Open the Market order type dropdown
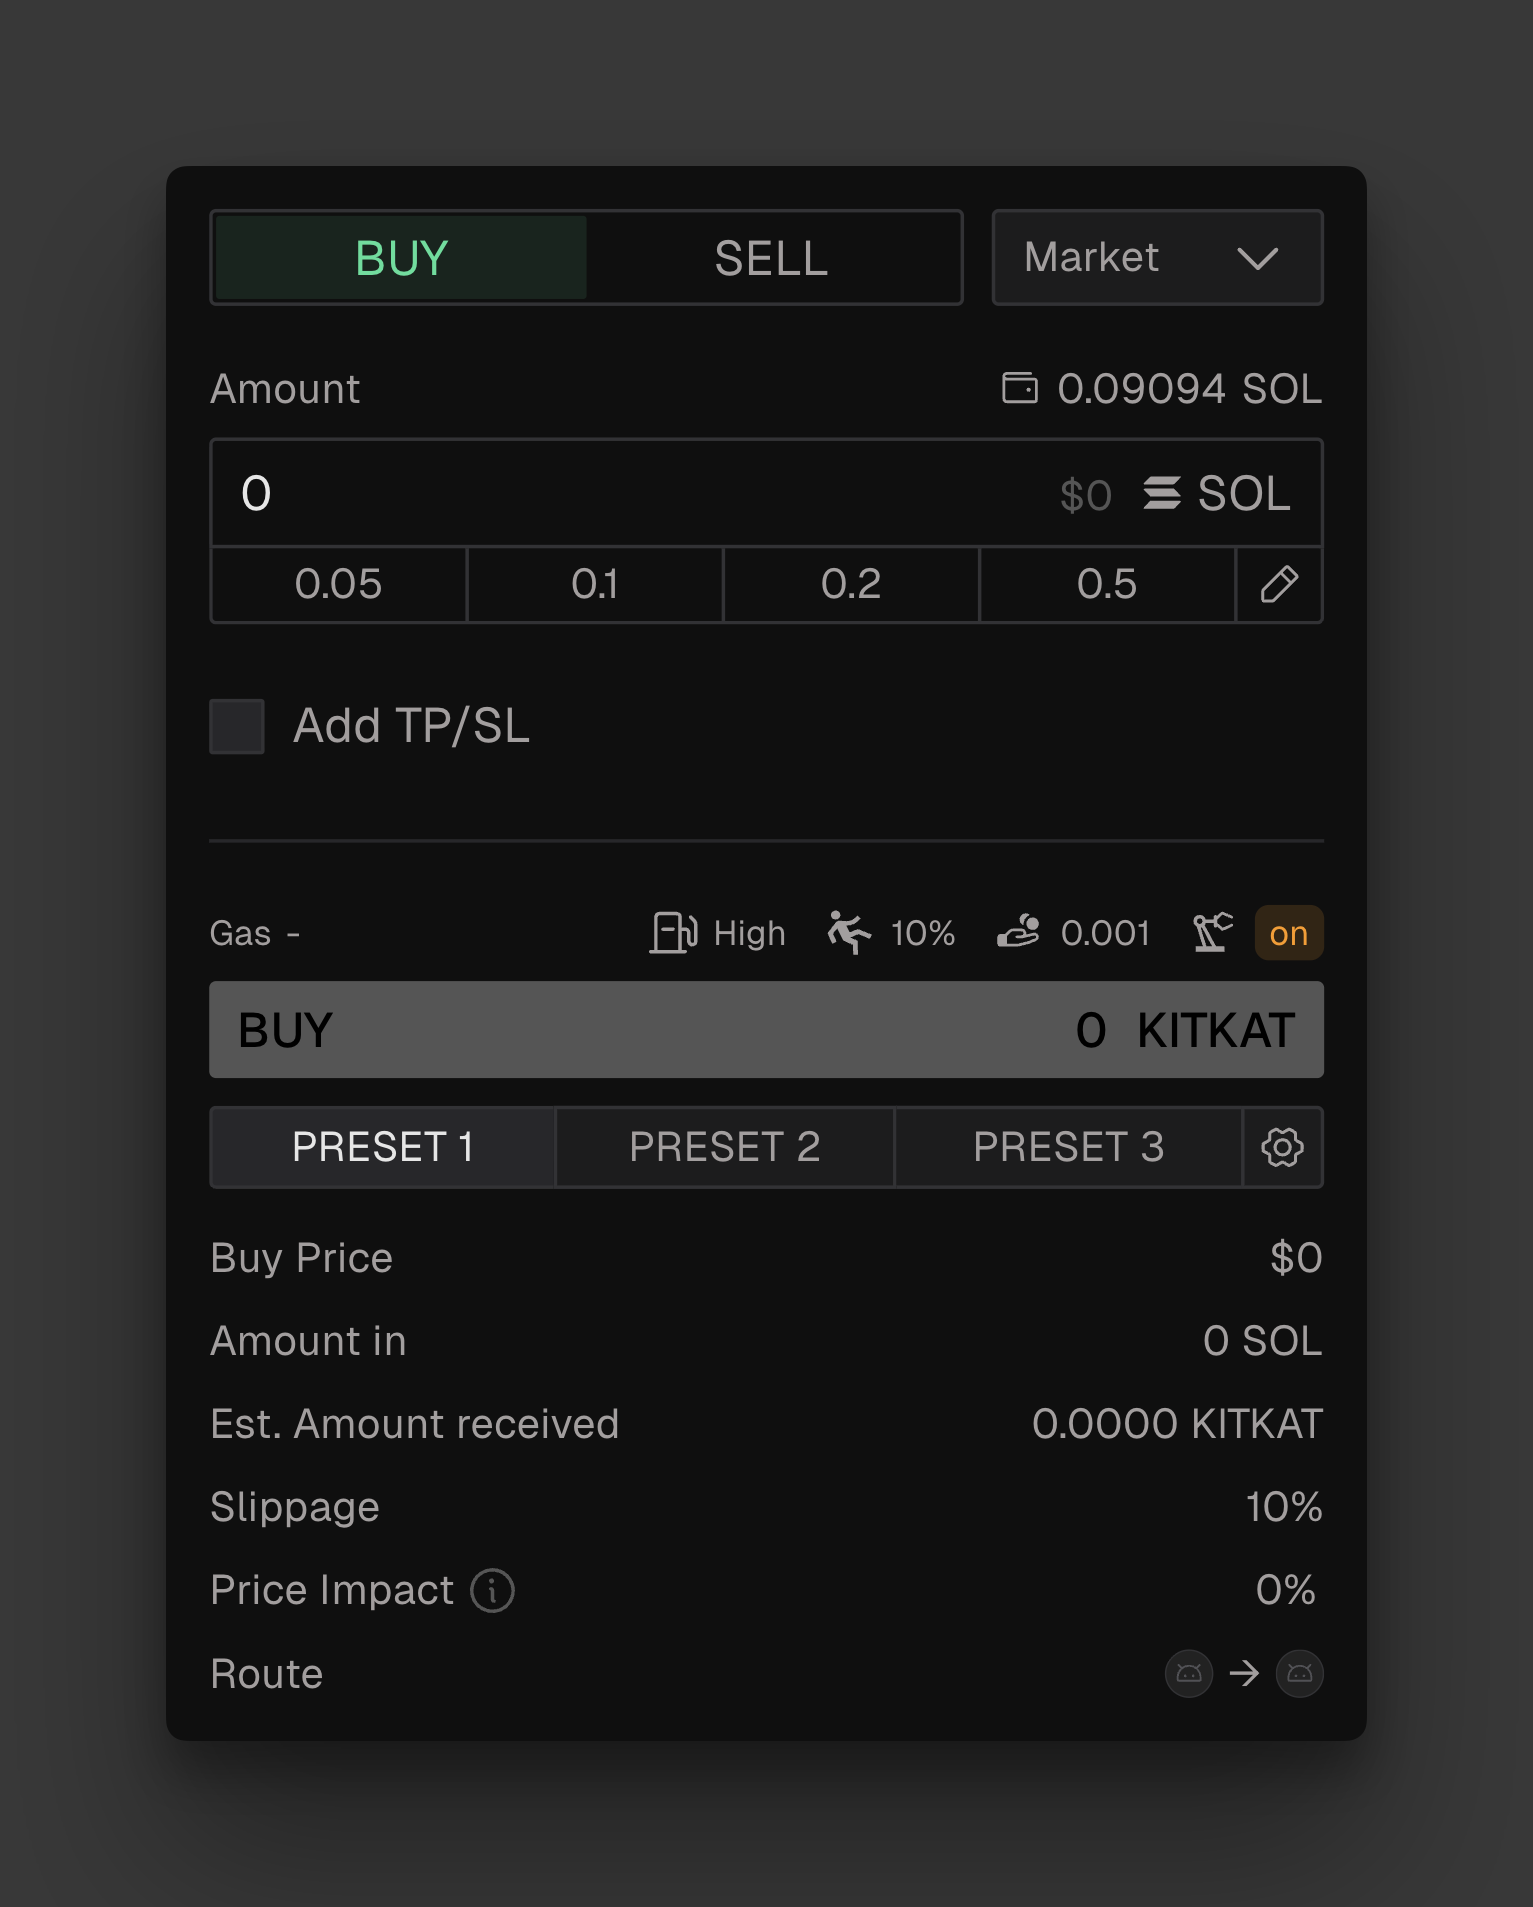The height and width of the screenshot is (1907, 1533). point(1157,258)
